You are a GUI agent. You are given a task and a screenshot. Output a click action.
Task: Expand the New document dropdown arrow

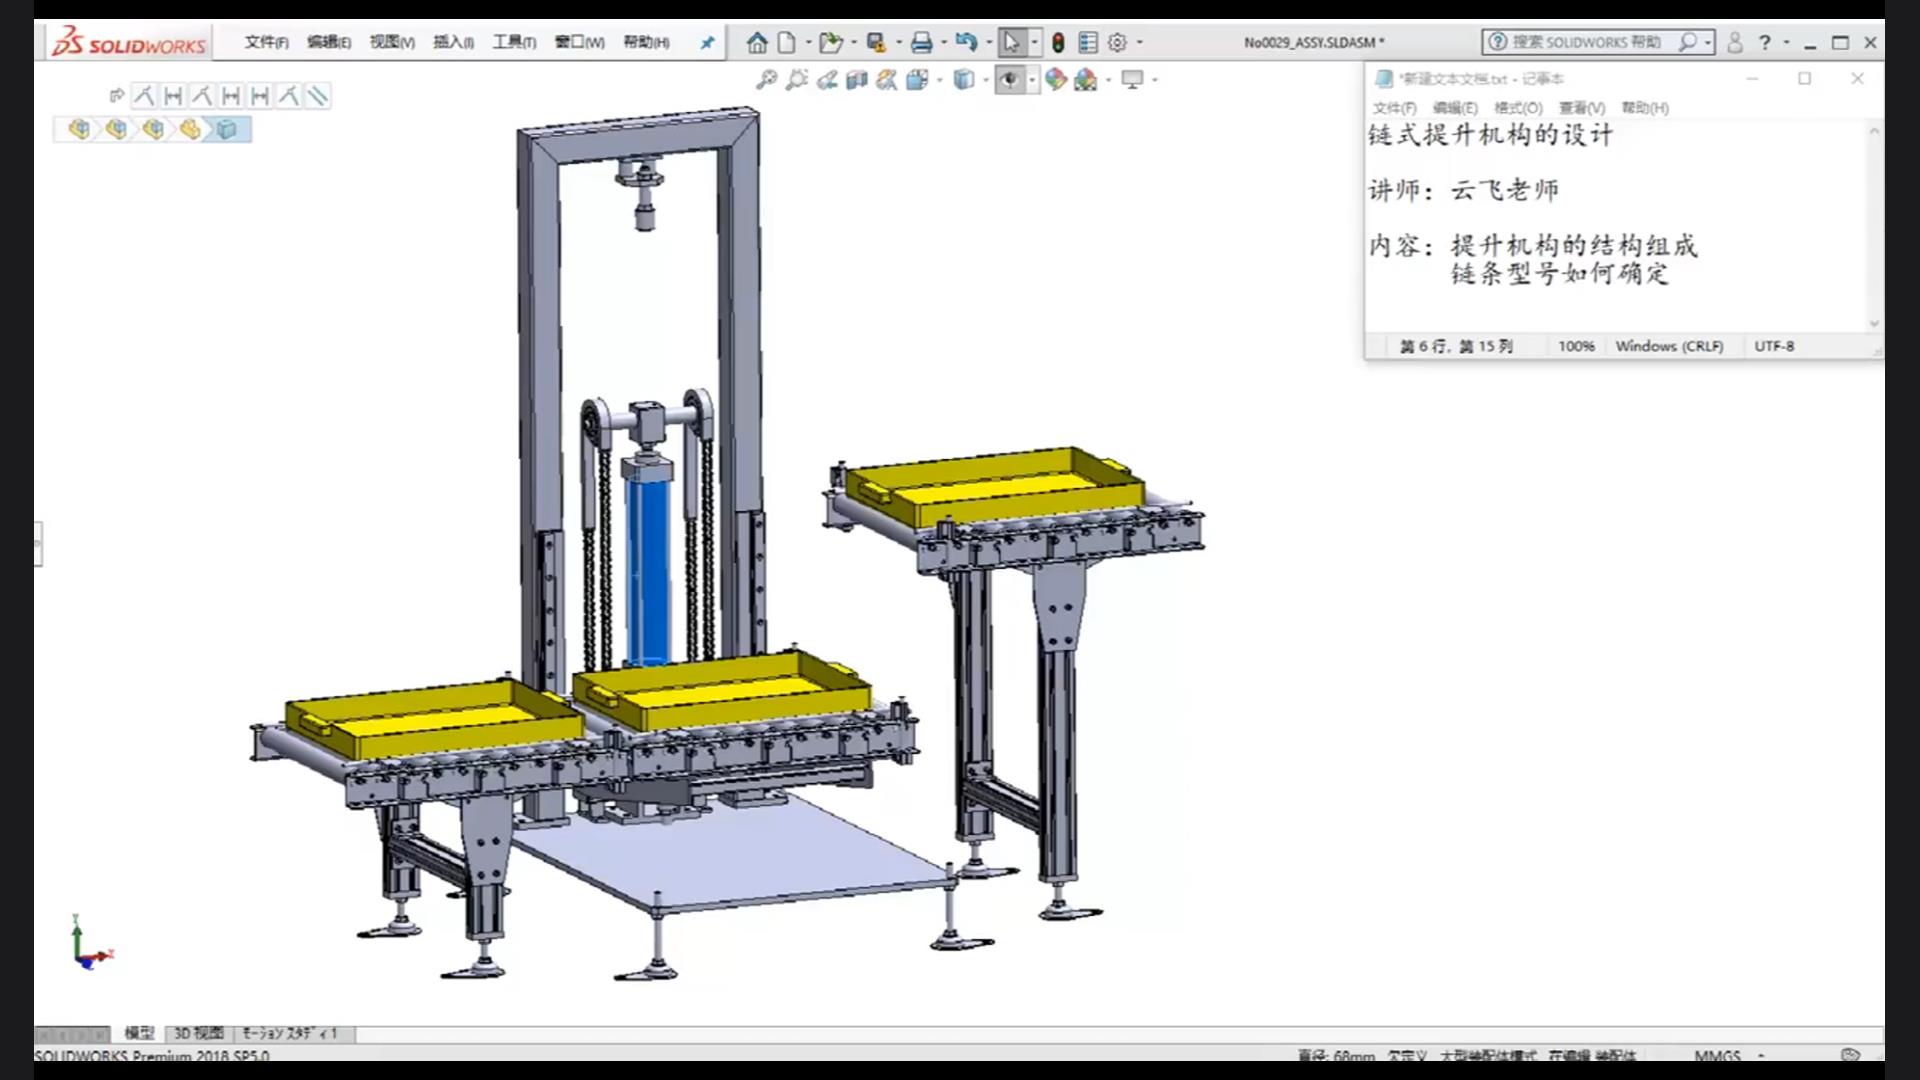coord(808,42)
